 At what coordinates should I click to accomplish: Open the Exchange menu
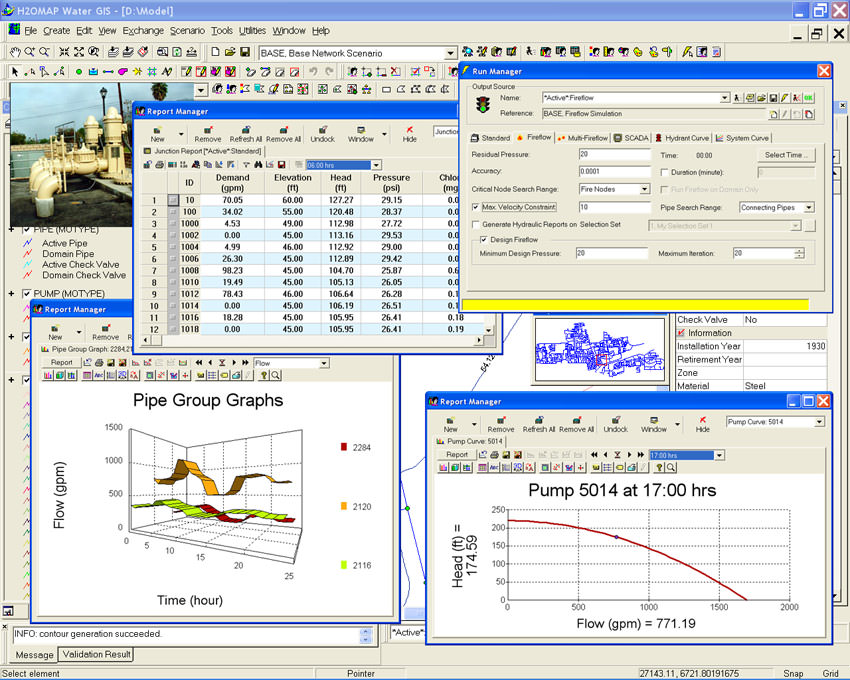pos(143,31)
